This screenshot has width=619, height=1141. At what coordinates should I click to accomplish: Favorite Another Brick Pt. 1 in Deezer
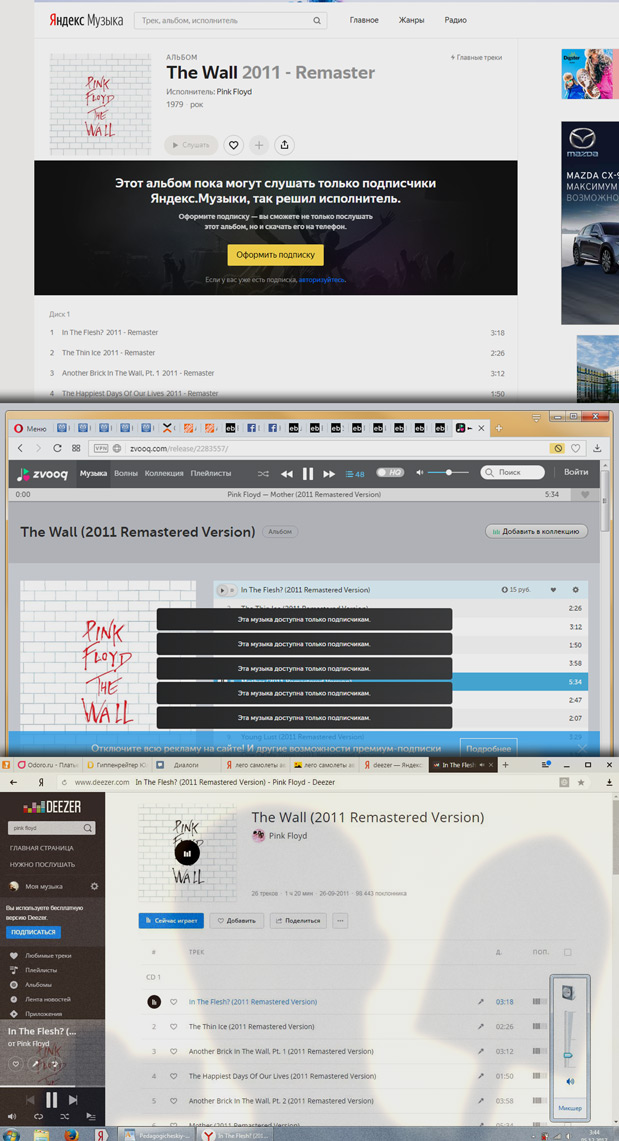174,1051
